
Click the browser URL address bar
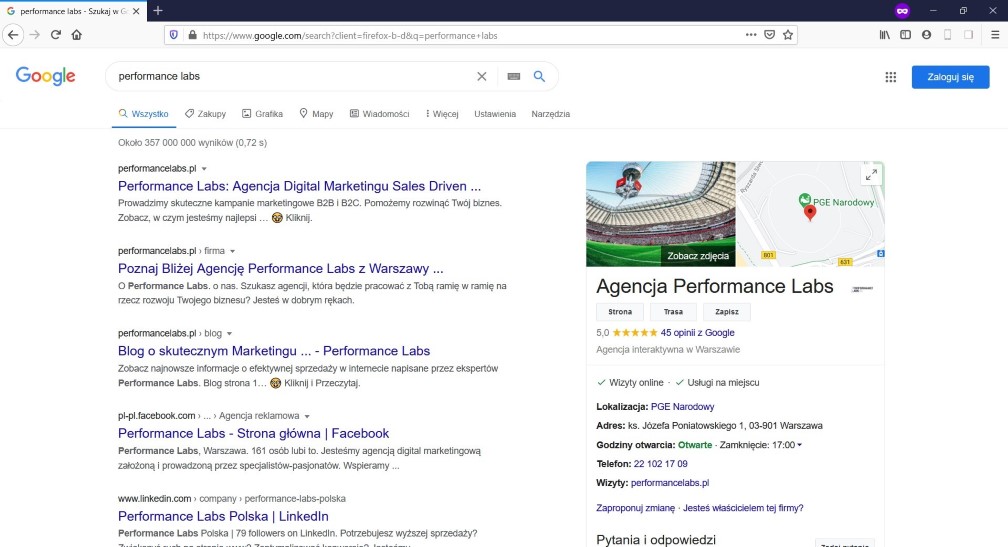(x=469, y=35)
